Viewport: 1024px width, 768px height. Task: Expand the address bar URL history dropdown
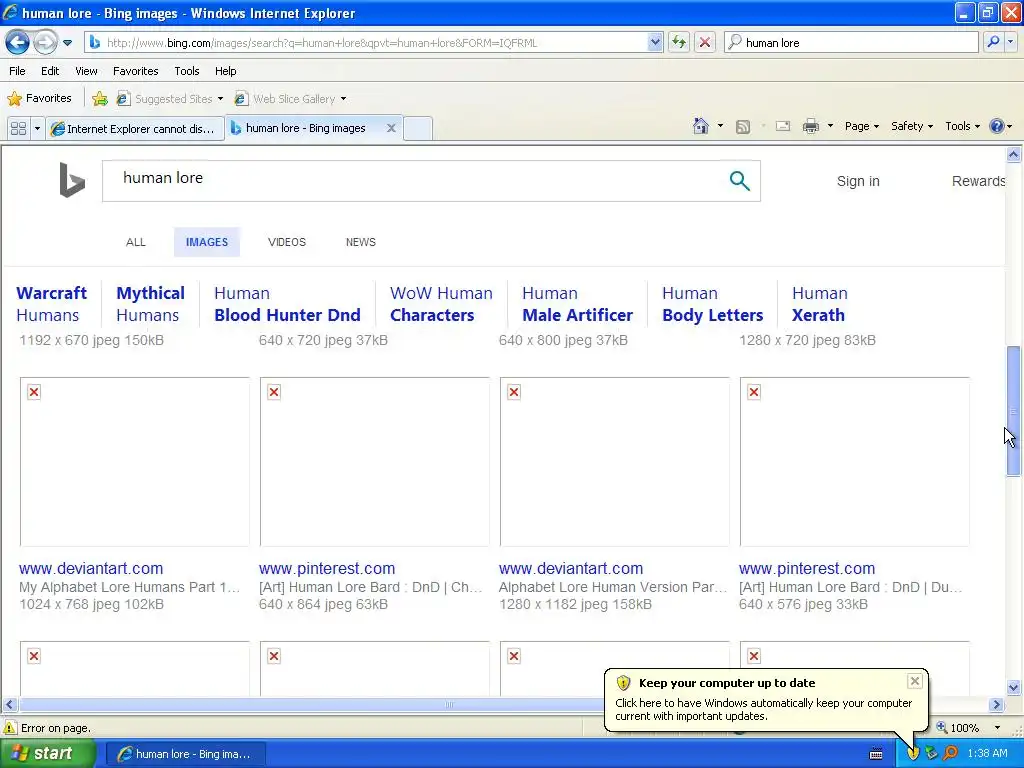click(655, 42)
